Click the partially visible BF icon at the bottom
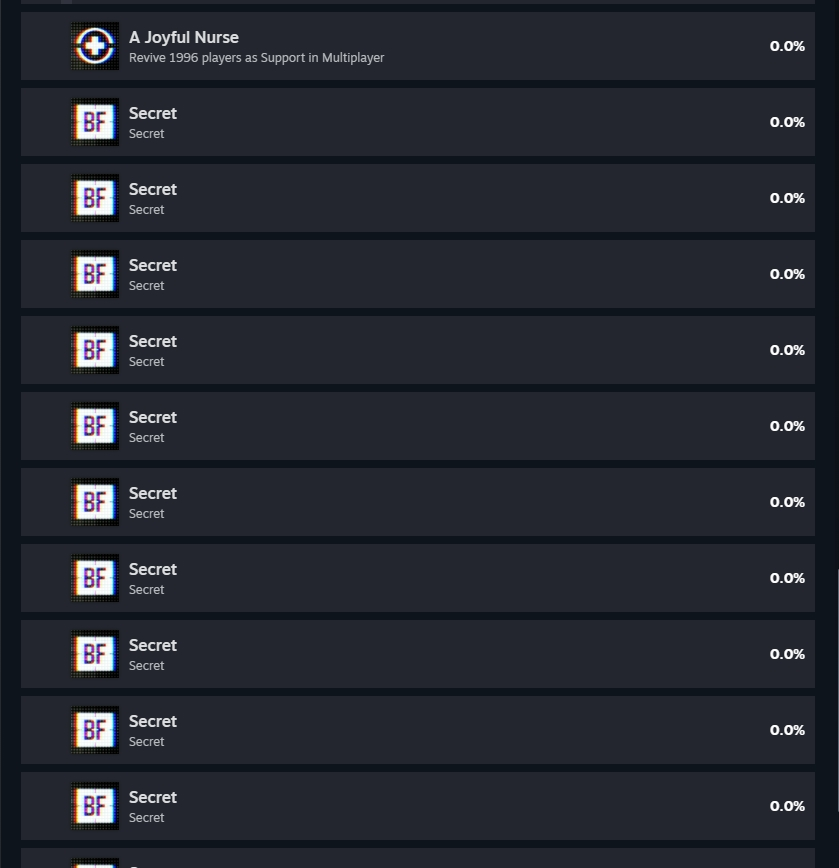This screenshot has width=839, height=868. [x=95, y=863]
